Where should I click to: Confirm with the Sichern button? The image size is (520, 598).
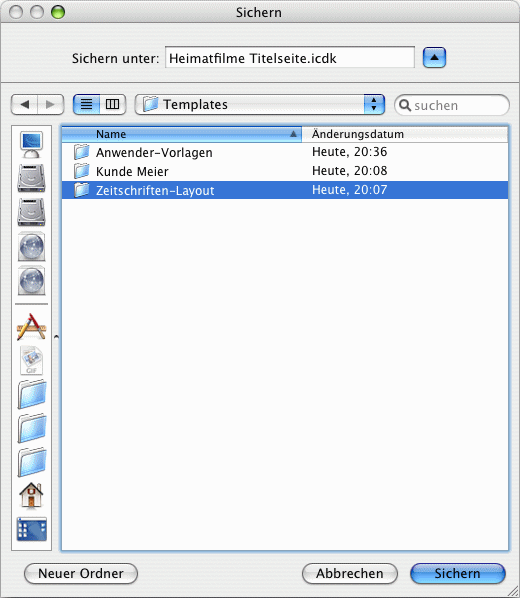click(457, 573)
